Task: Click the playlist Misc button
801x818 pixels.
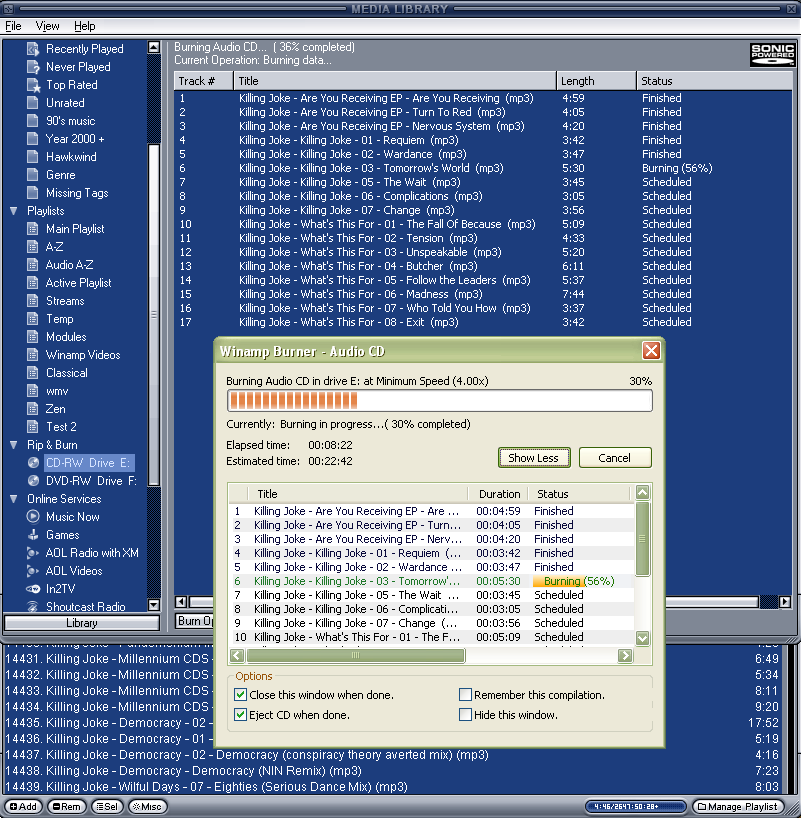Action: coord(148,807)
